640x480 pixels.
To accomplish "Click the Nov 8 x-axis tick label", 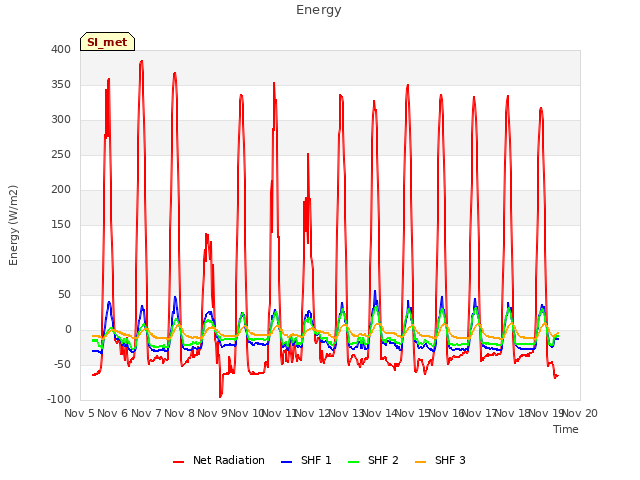I will point(180,413).
